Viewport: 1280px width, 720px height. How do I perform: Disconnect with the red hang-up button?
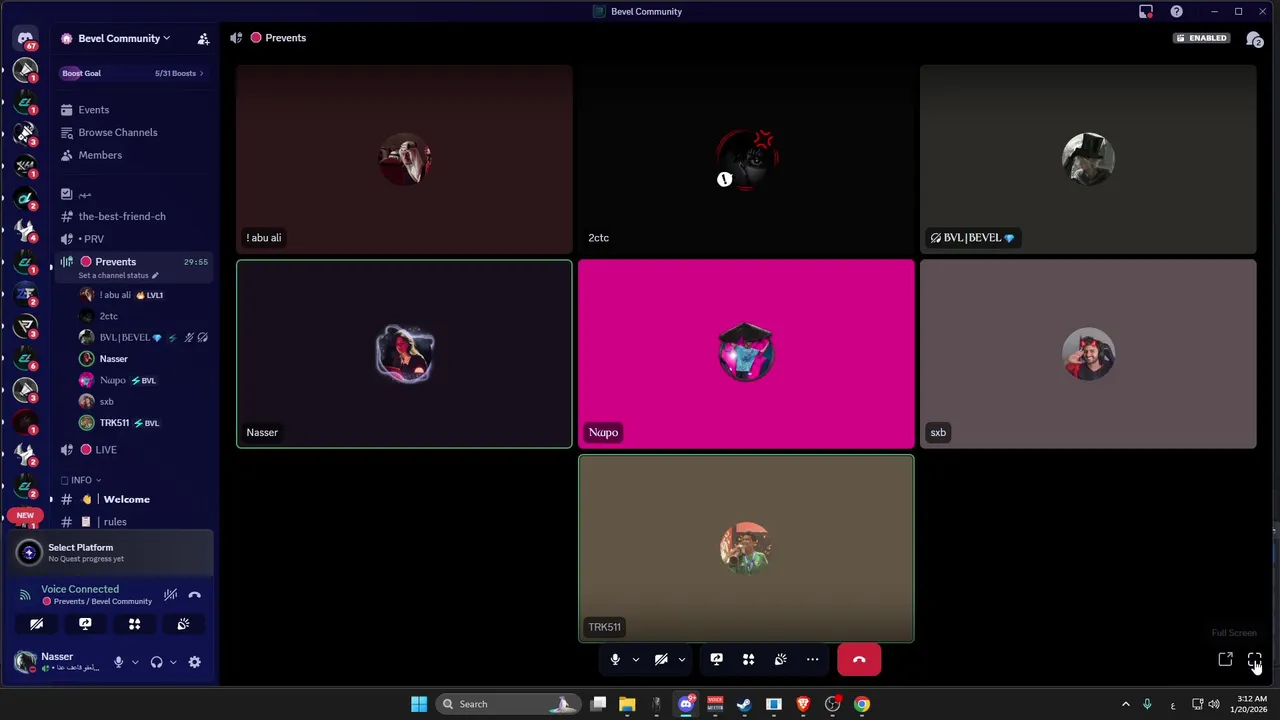tap(859, 660)
